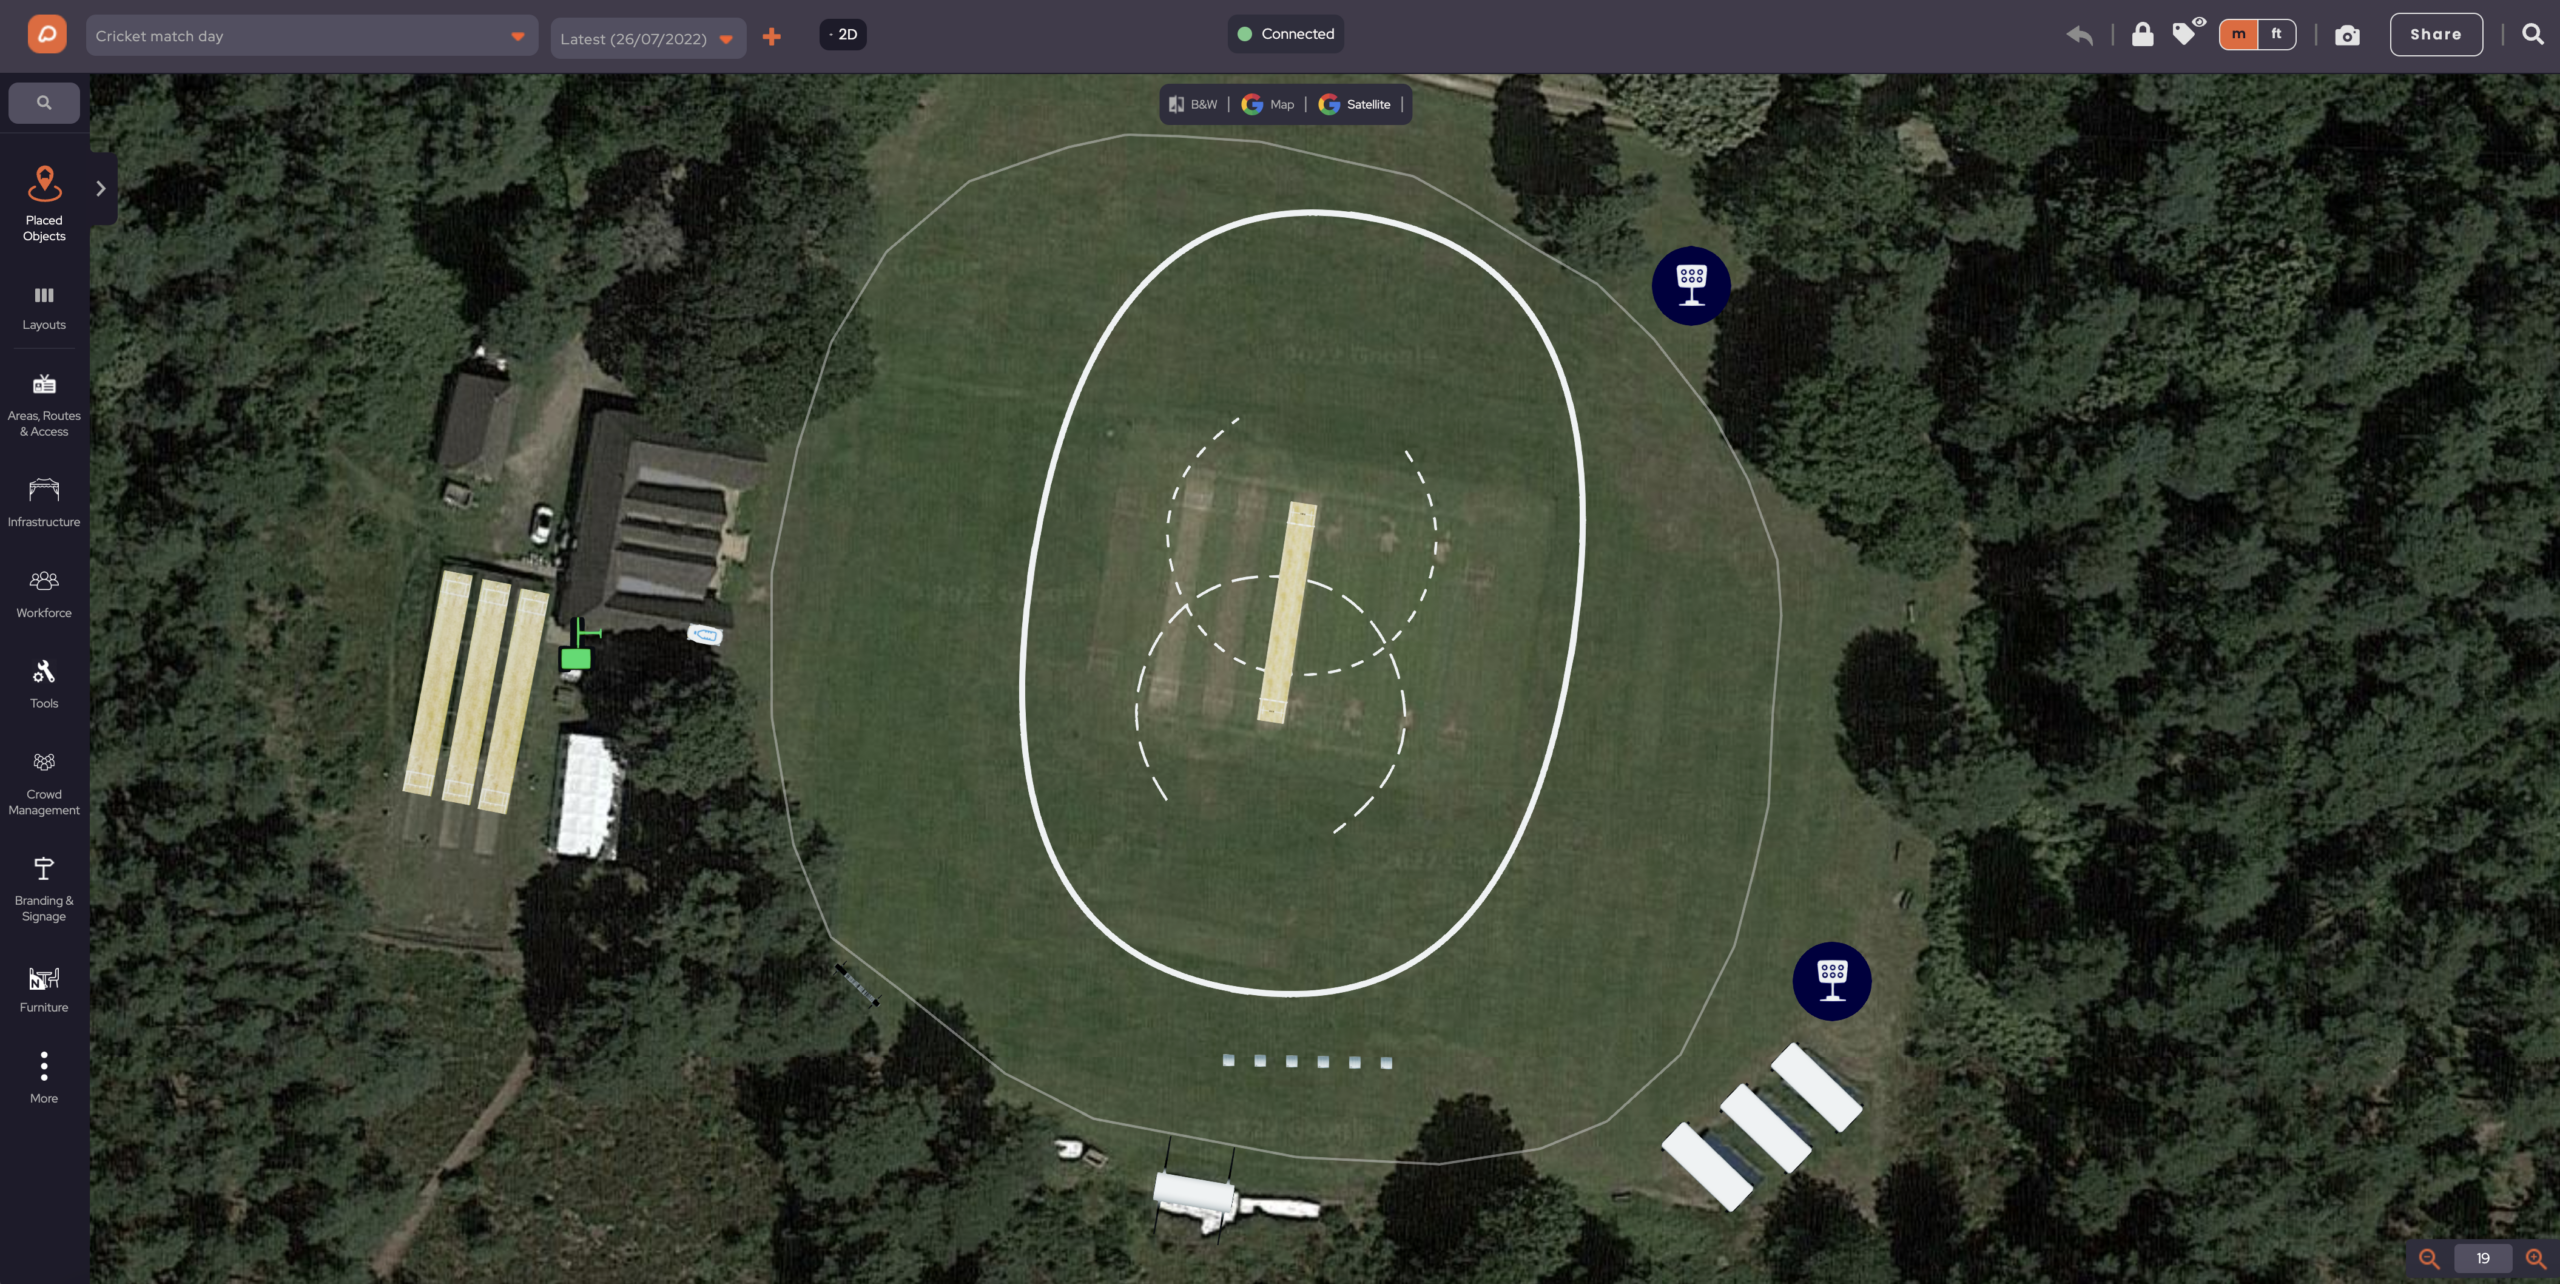Select the cricket pitch strip object
Image resolution: width=2560 pixels, height=1284 pixels.
tap(1287, 612)
